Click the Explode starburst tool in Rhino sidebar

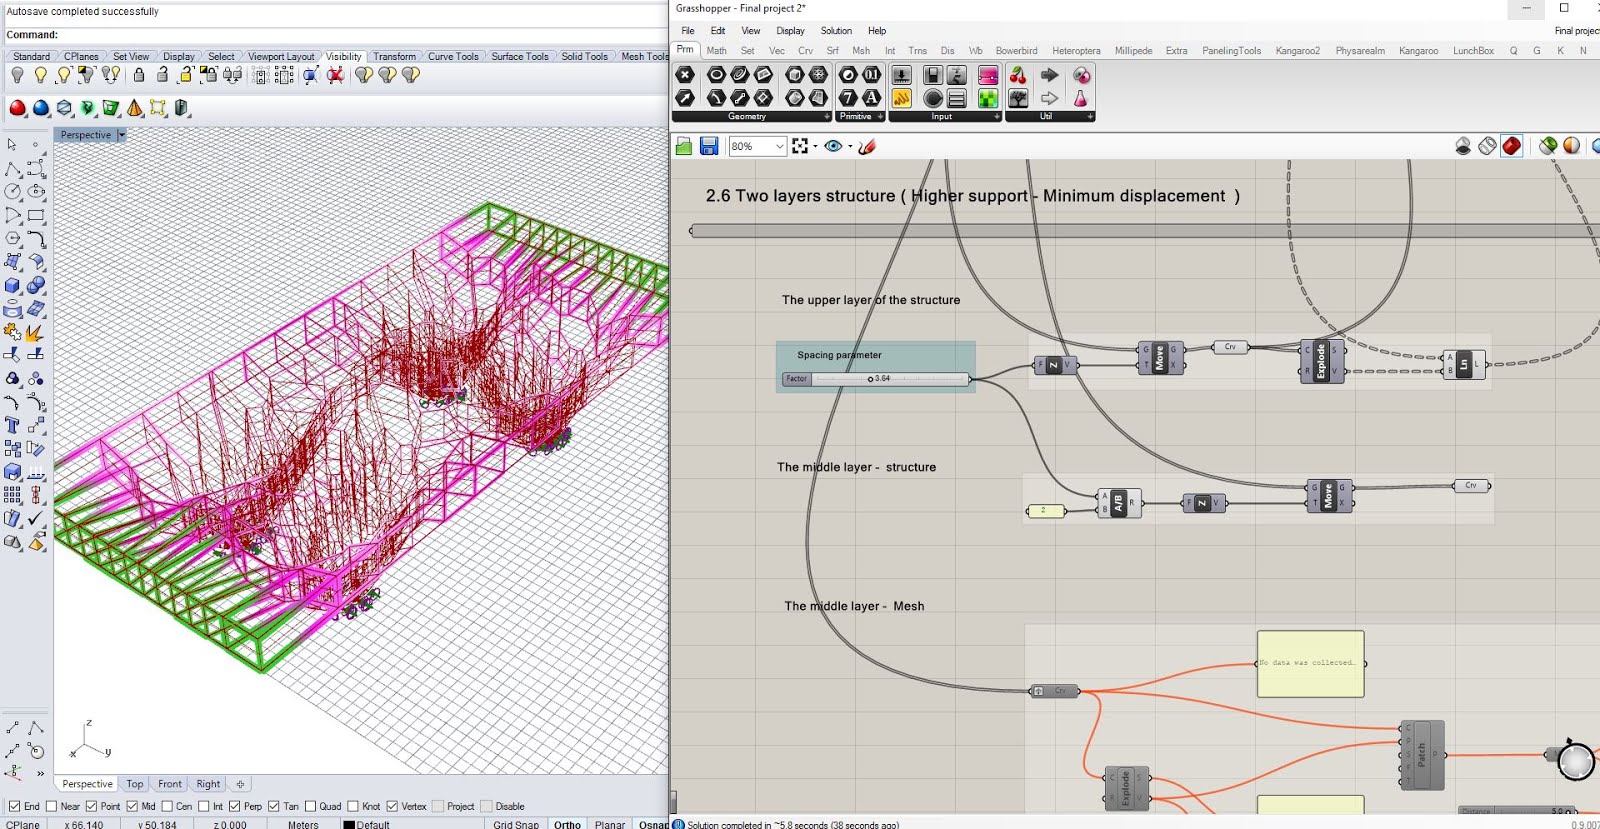pyautogui.click(x=36, y=332)
